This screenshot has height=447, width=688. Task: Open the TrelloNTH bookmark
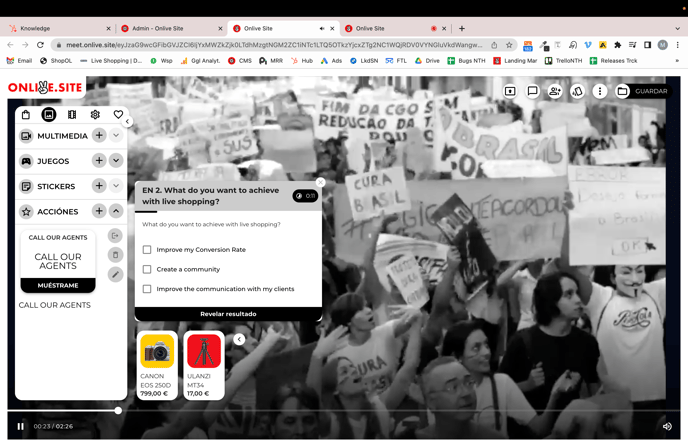click(563, 61)
